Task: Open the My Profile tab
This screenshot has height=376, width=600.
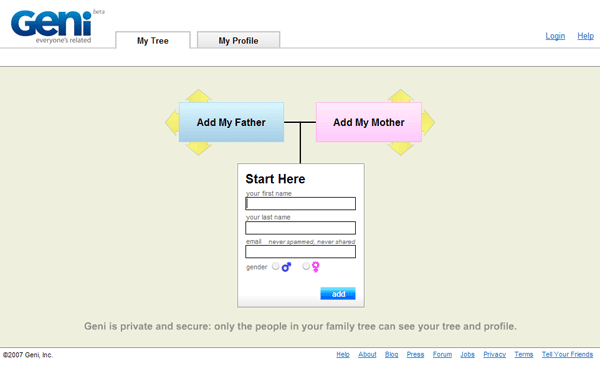Action: pyautogui.click(x=238, y=40)
